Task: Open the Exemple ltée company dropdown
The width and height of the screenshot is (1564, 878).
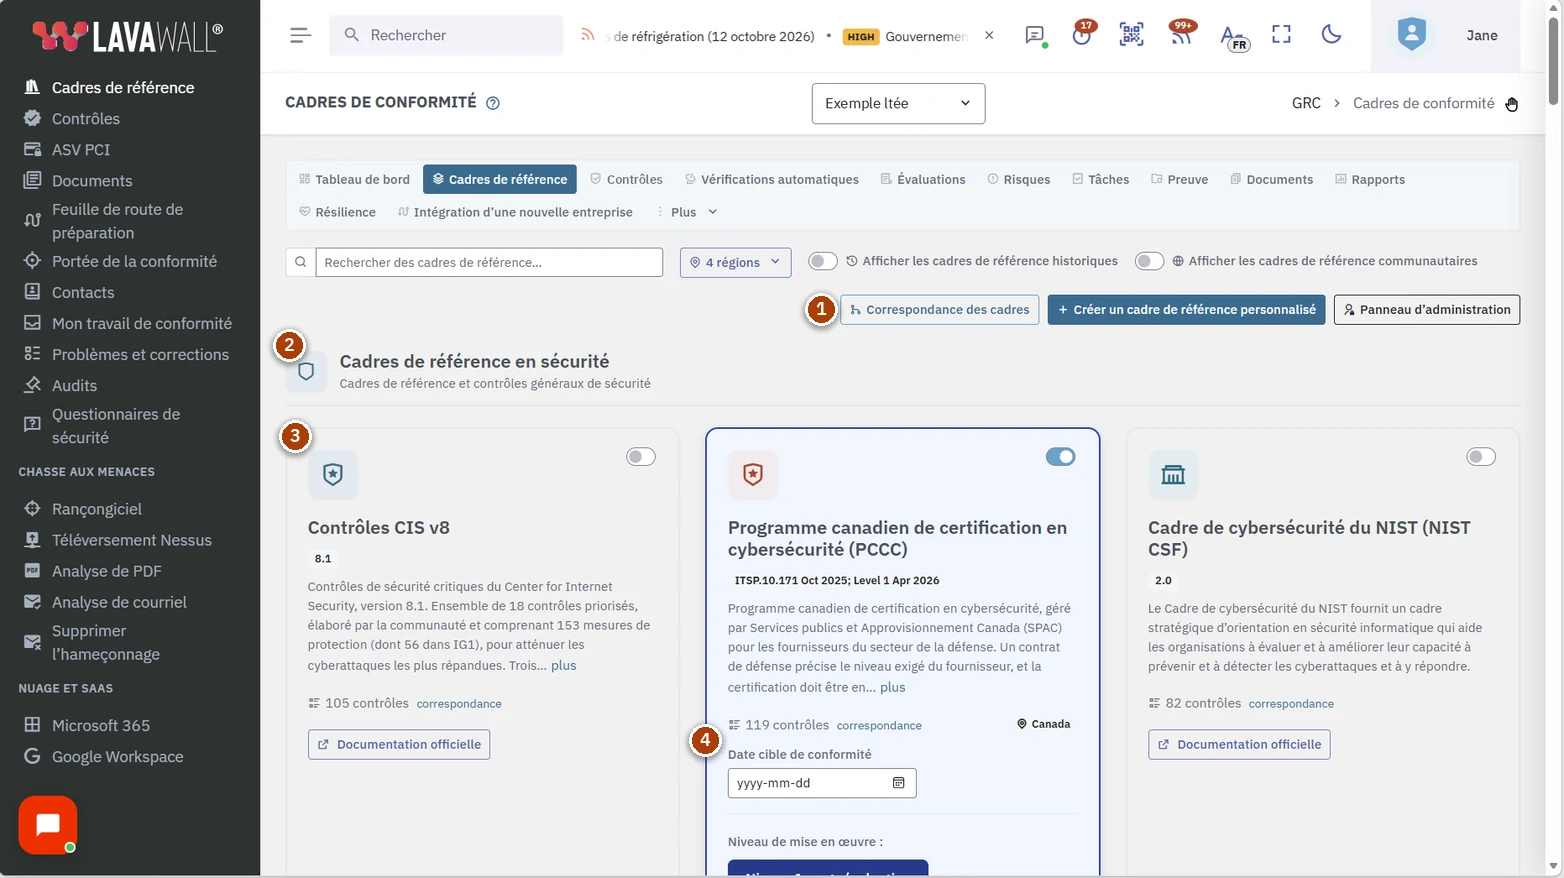Action: [x=898, y=103]
